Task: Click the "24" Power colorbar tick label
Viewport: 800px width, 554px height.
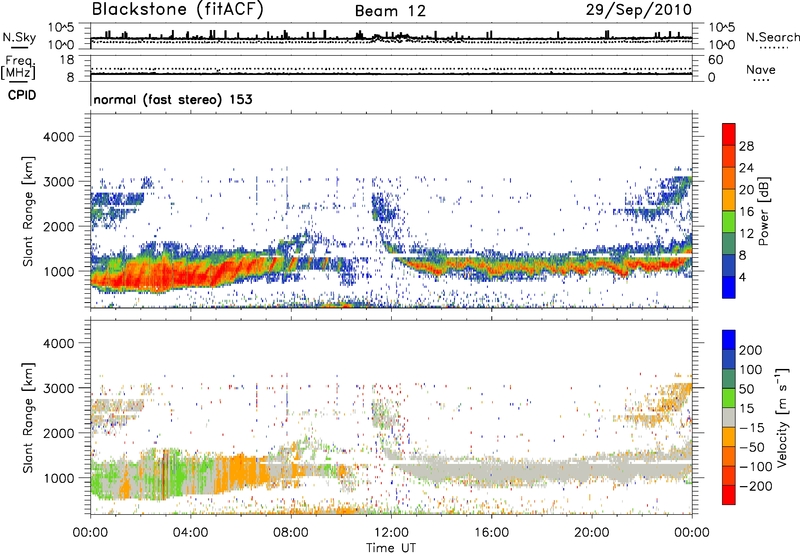Action: coord(746,168)
